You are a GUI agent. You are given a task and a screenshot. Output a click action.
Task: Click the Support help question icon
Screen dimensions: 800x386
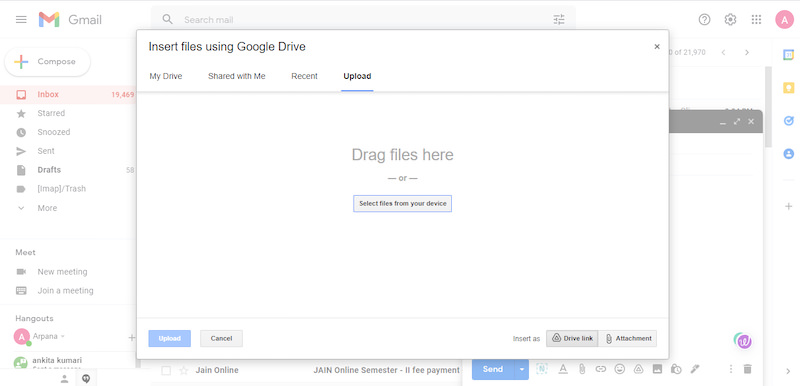coord(704,19)
